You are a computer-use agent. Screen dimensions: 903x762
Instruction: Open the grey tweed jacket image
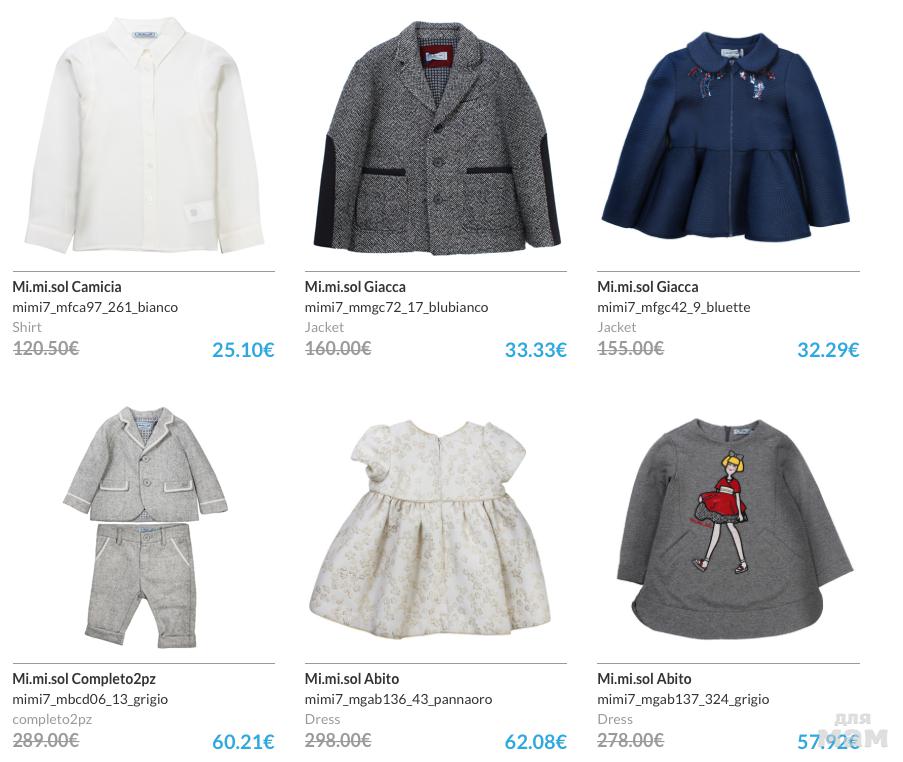point(437,138)
